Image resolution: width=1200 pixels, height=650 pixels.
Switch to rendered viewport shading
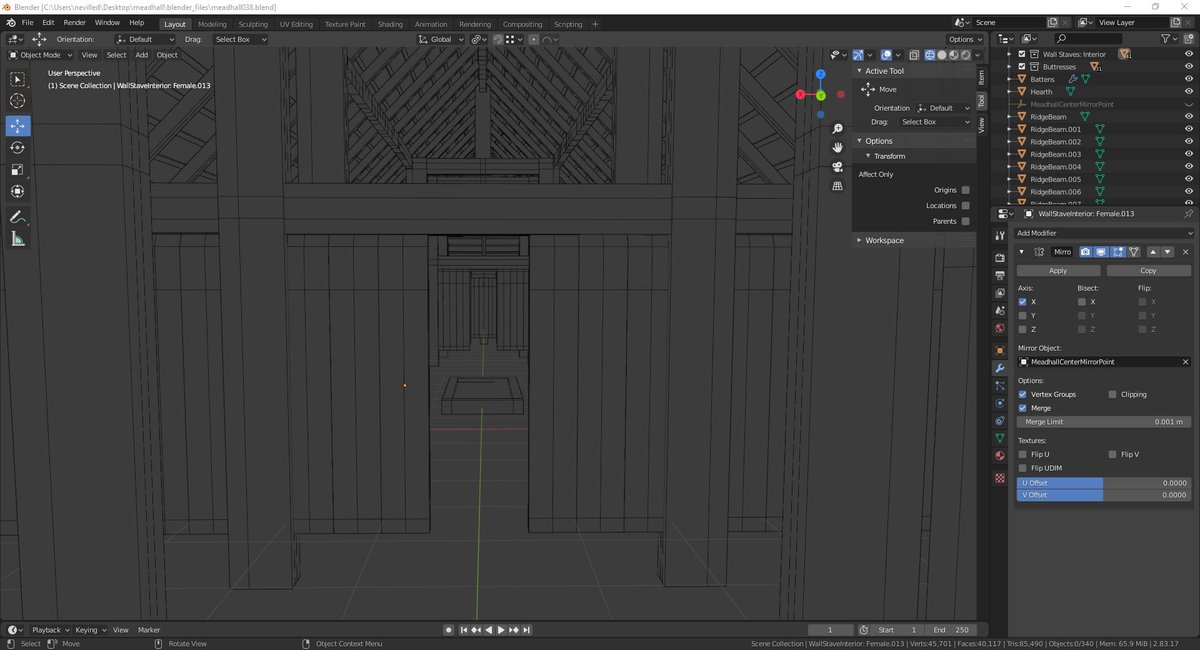[x=965, y=55]
